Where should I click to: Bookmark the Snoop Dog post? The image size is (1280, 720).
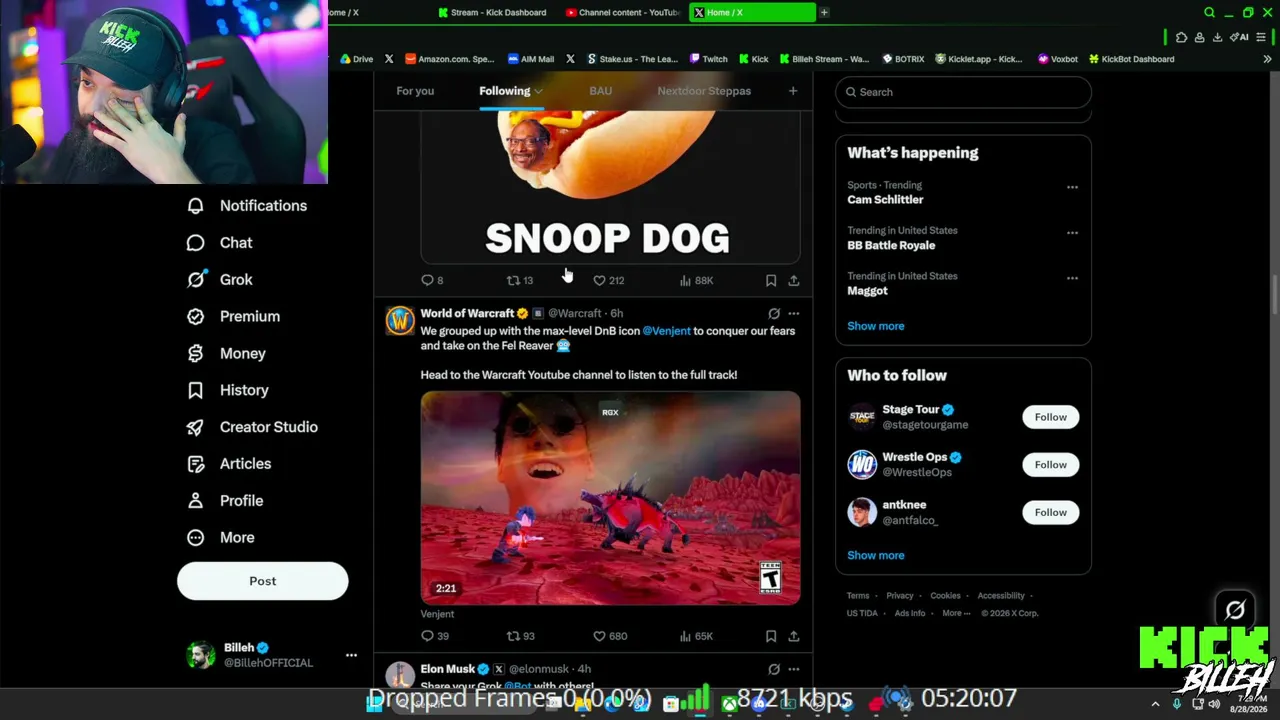tap(771, 281)
